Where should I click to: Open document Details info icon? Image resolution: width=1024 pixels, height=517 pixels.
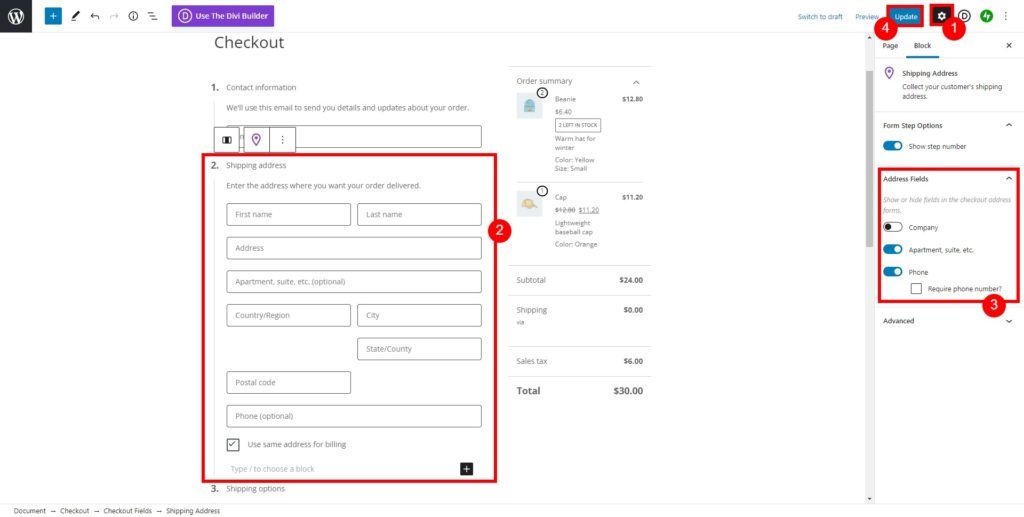point(133,16)
